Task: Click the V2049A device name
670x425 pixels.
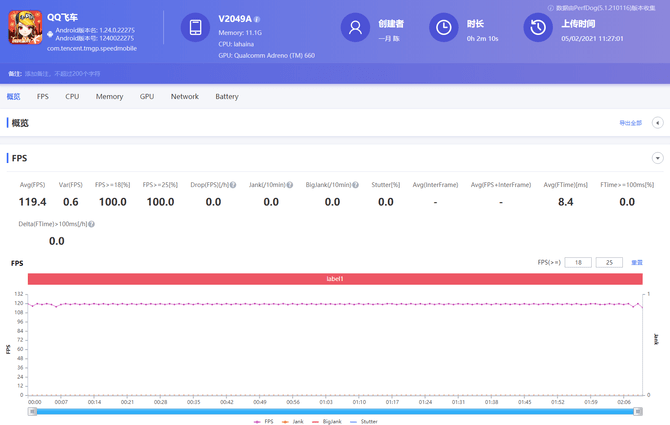Action: 235,19
